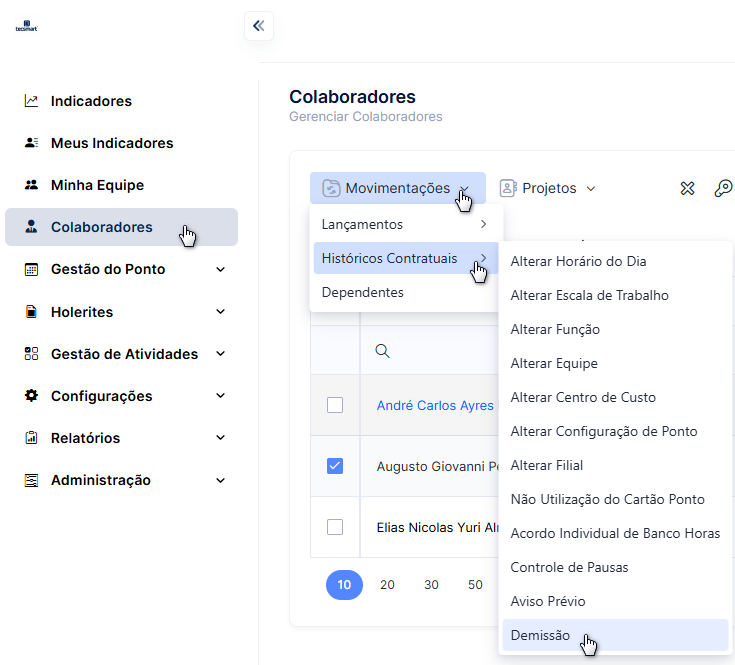Screen dimensions: 735x665
Task: Open the Lançamentos submenu arrow
Action: tap(484, 224)
